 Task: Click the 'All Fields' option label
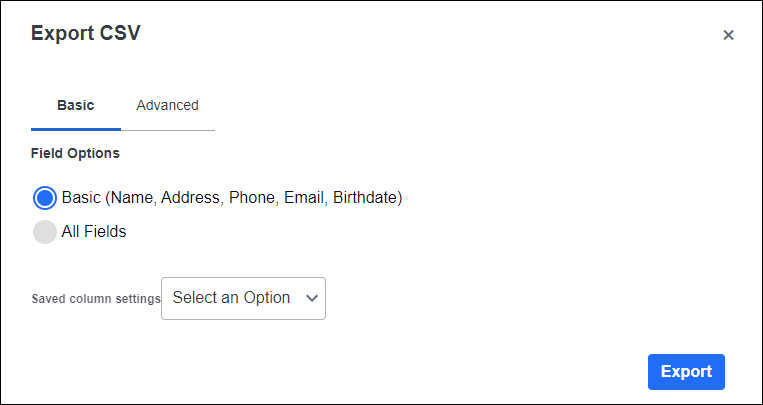click(94, 232)
